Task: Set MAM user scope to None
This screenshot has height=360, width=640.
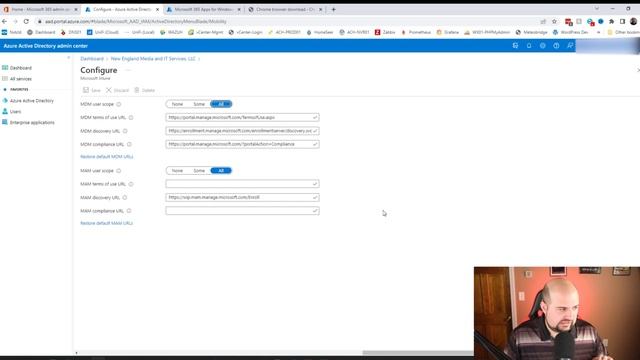Action: pyautogui.click(x=177, y=171)
